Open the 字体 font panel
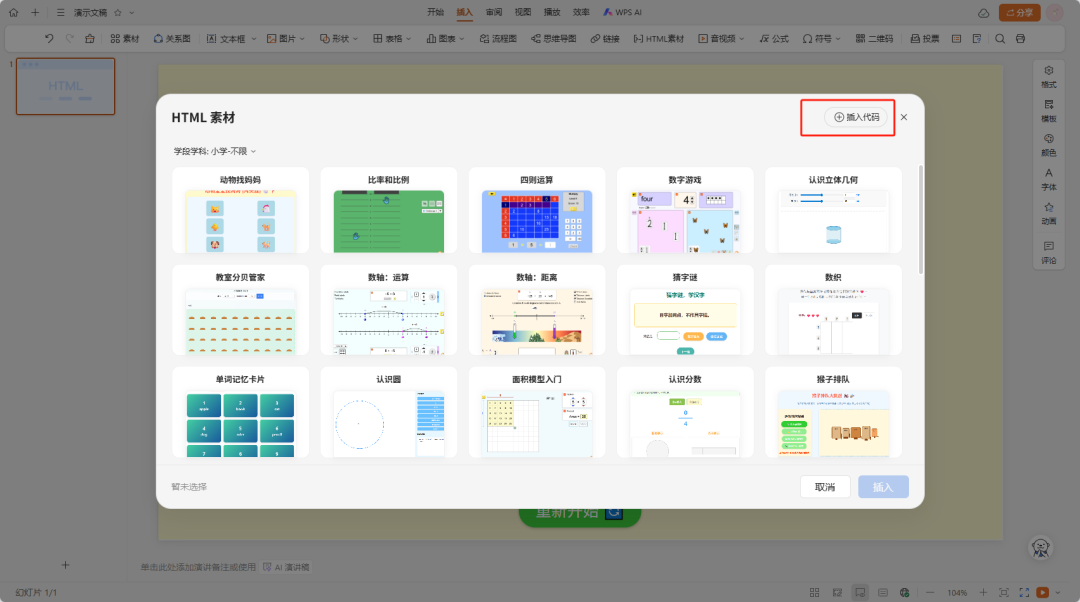 [1048, 180]
